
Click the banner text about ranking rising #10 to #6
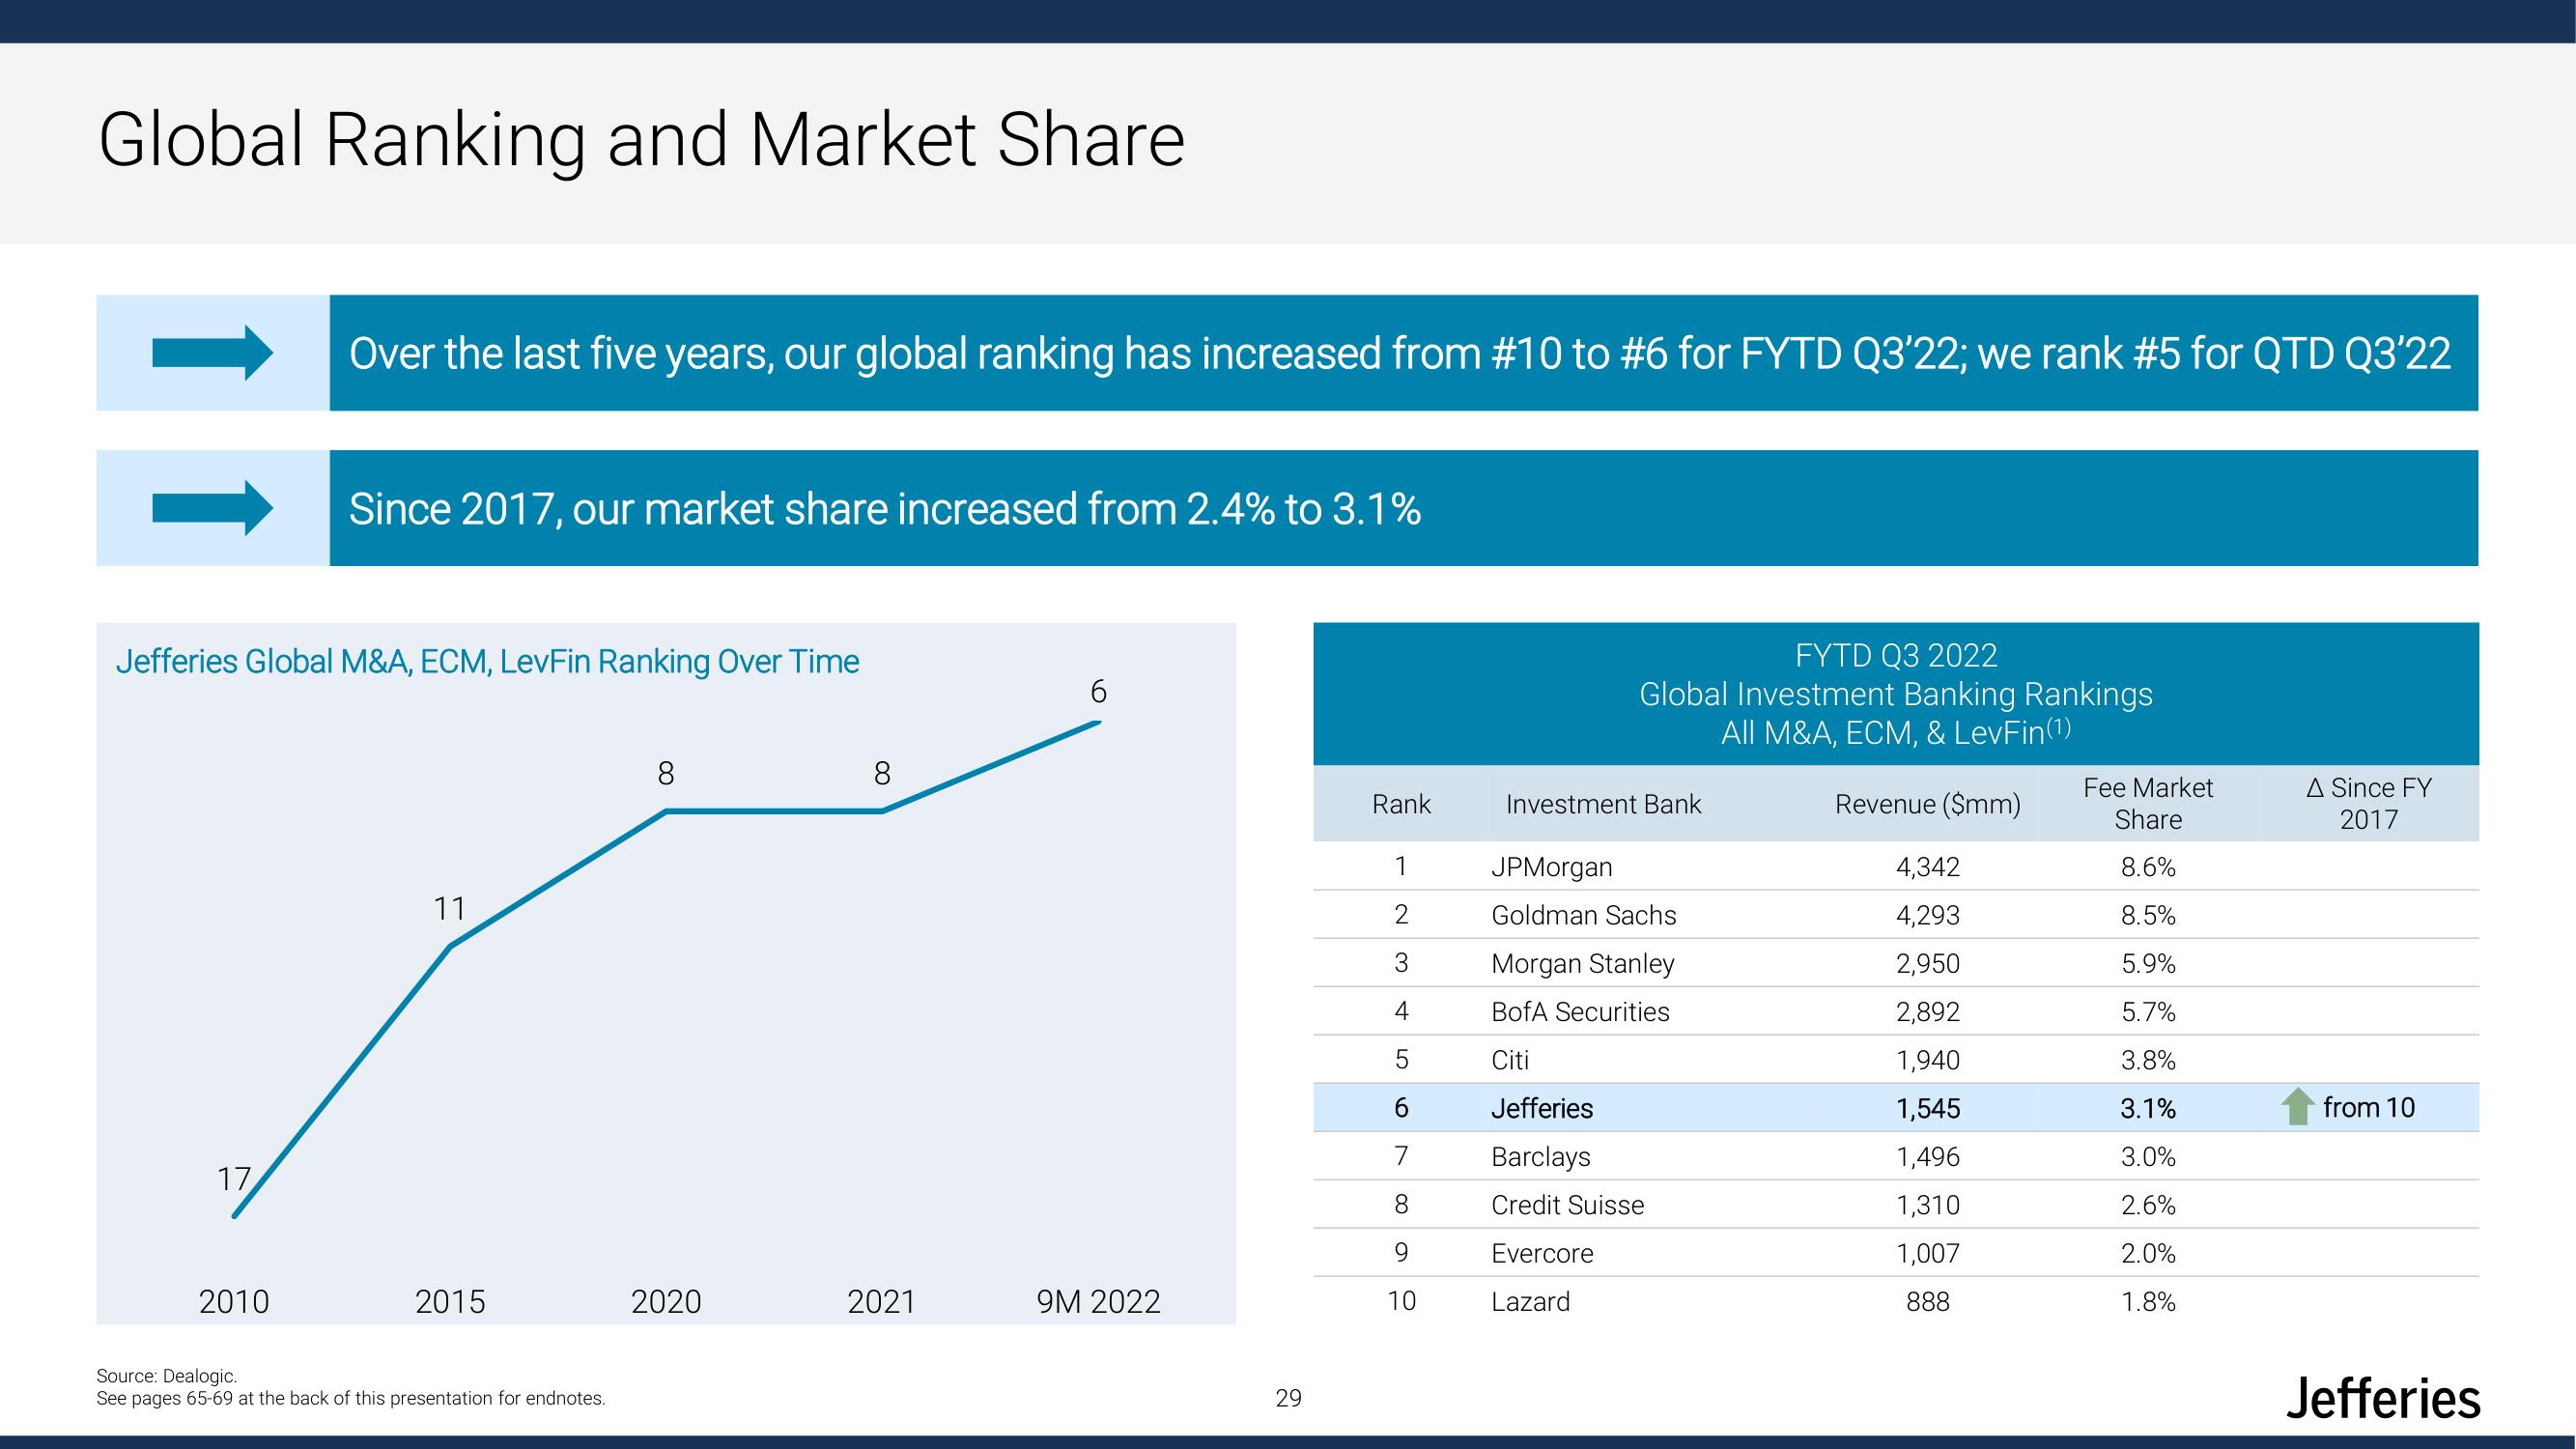[x=1399, y=353]
